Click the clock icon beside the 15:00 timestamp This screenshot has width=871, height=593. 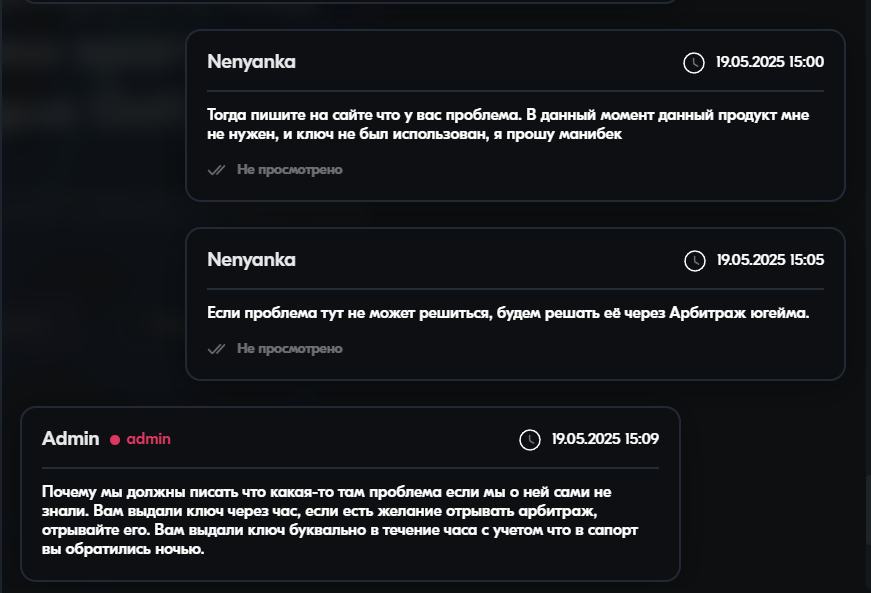[694, 63]
